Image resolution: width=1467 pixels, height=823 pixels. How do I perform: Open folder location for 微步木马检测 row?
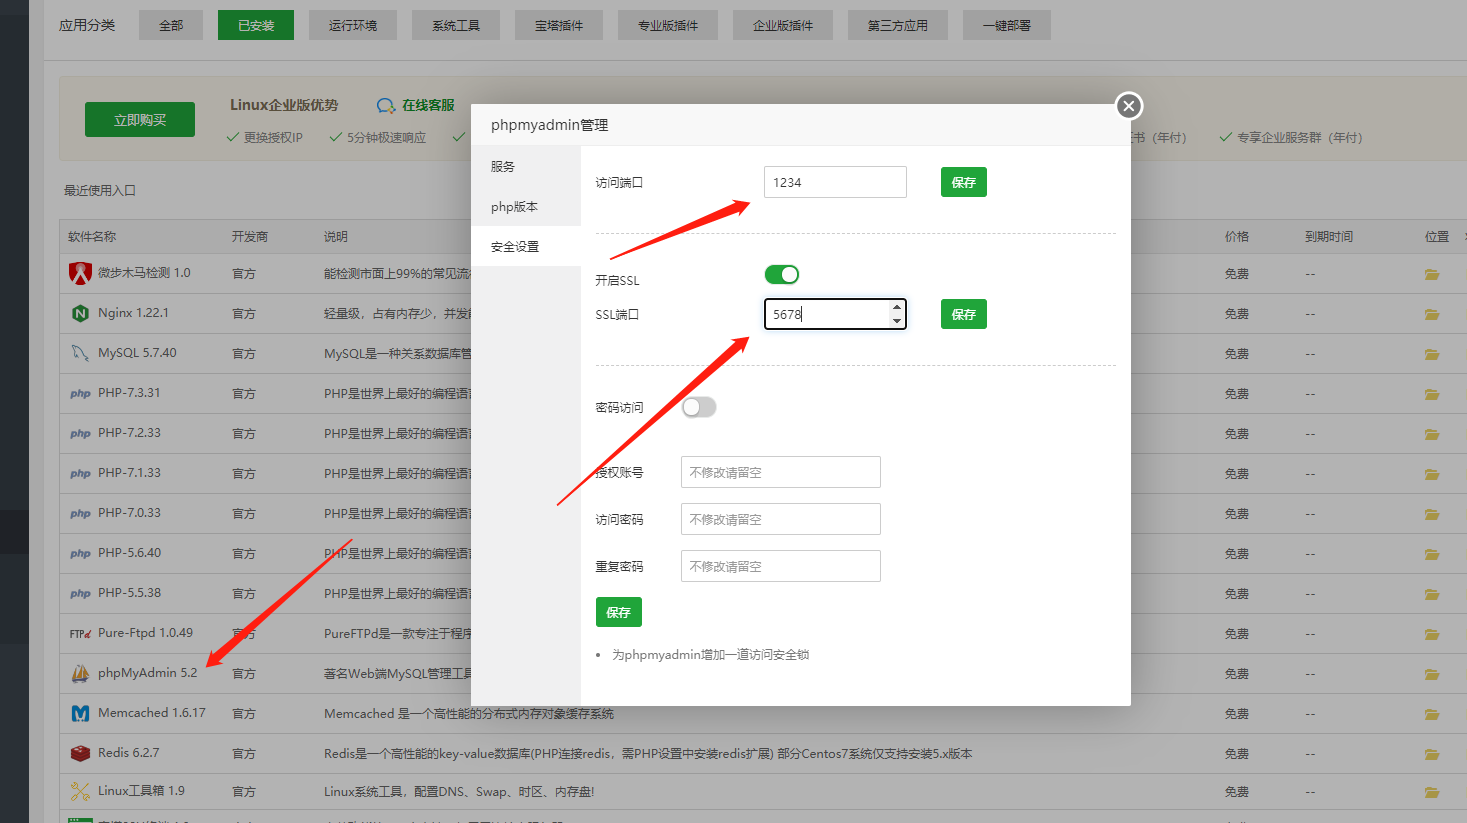pos(1432,274)
